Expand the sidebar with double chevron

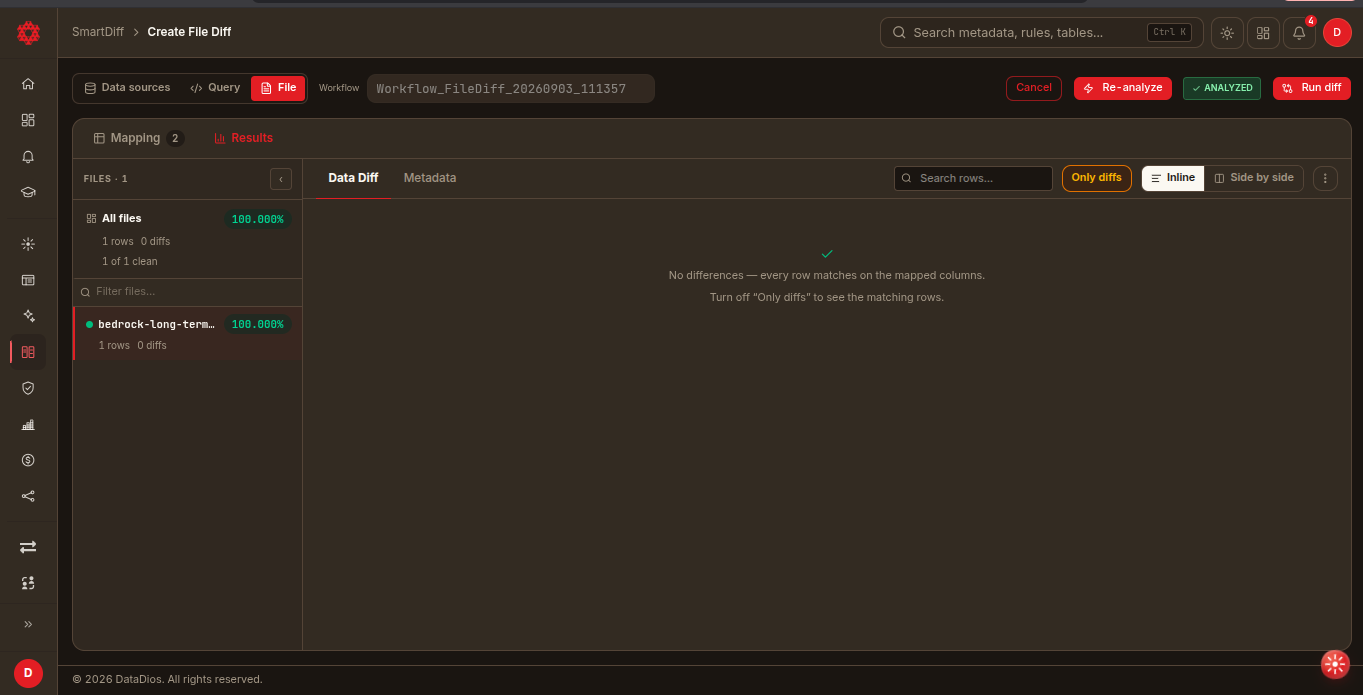(28, 624)
